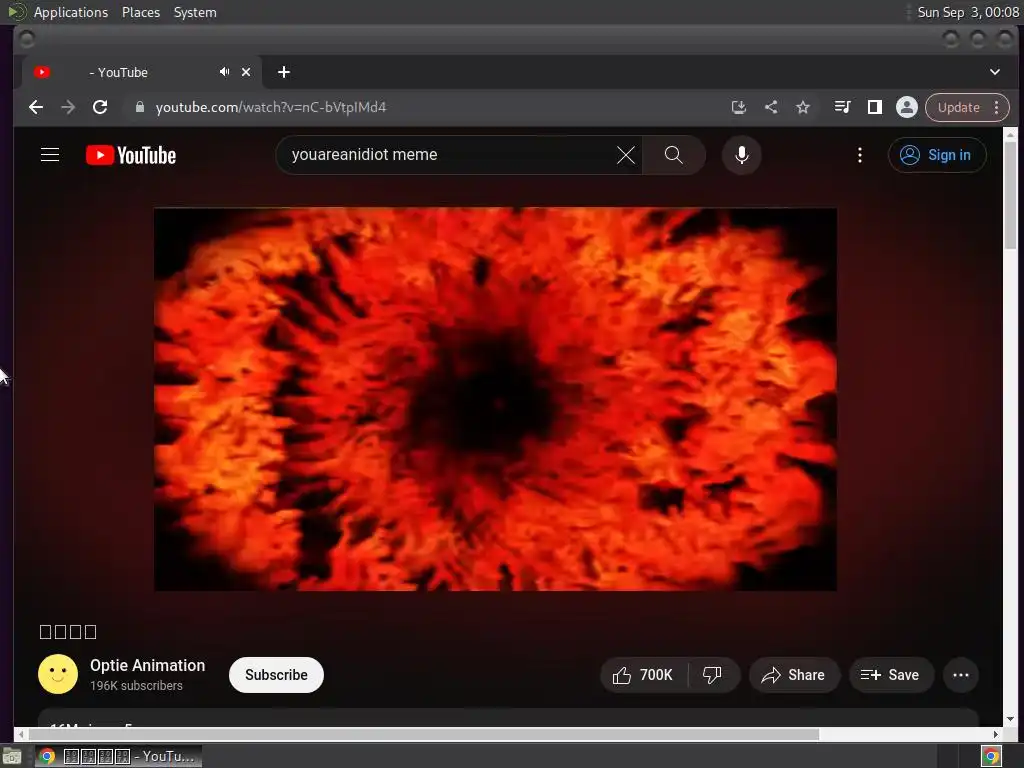
Task: Open the Optie Animation channel name link
Action: (x=148, y=665)
